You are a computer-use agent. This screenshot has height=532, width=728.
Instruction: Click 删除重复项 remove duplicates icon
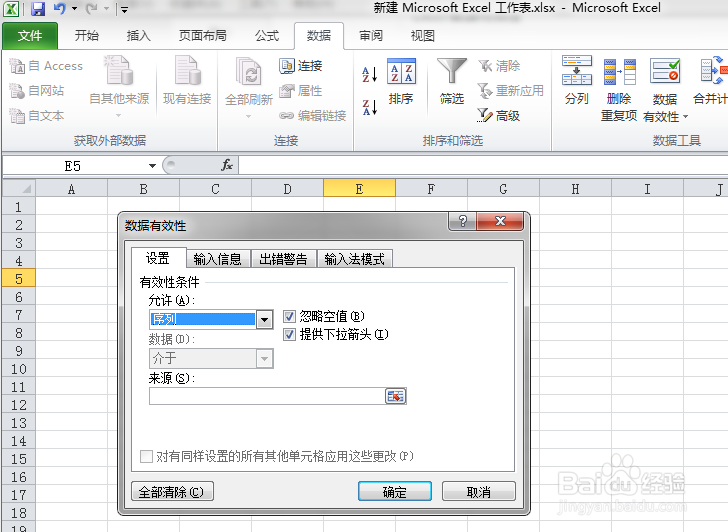619,88
